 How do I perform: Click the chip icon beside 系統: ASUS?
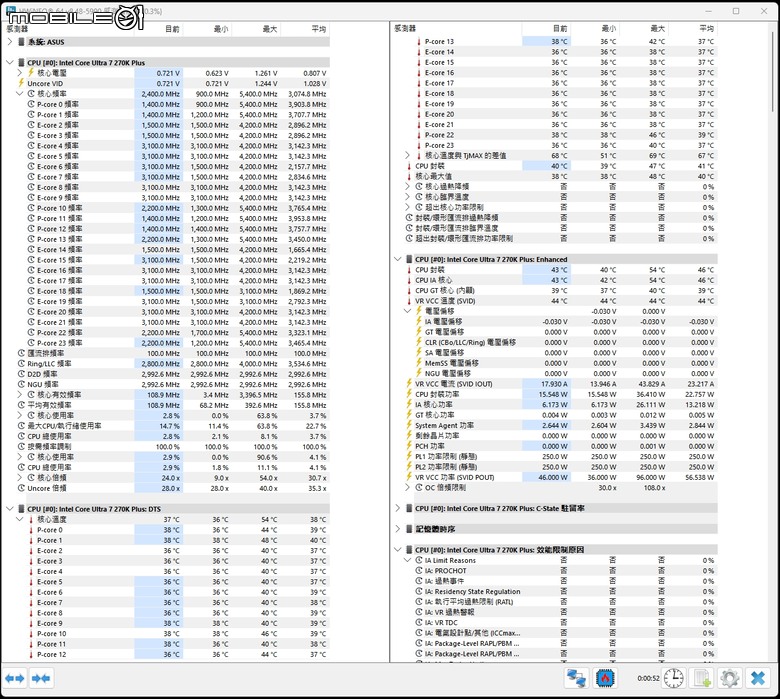pos(21,42)
